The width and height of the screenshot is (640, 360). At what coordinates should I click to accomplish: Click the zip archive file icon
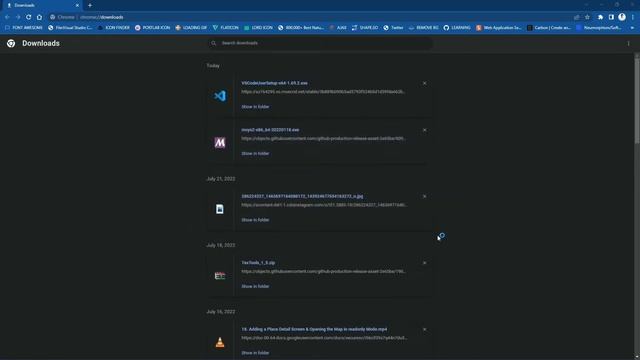tap(220, 276)
